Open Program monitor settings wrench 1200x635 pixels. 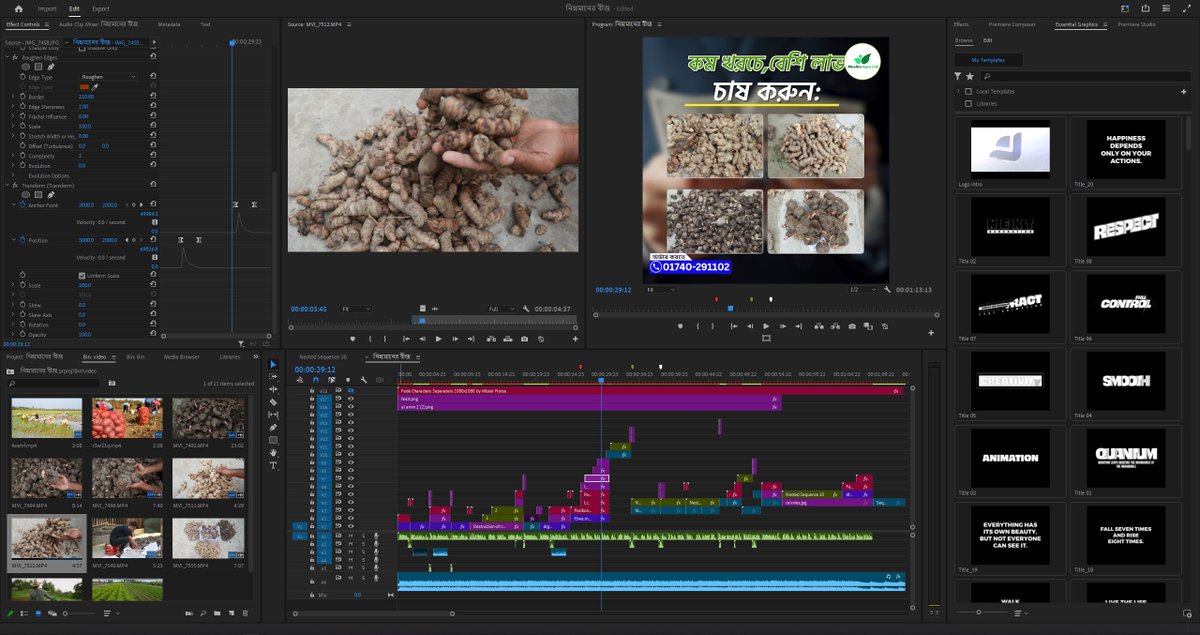pyautogui.click(x=887, y=289)
